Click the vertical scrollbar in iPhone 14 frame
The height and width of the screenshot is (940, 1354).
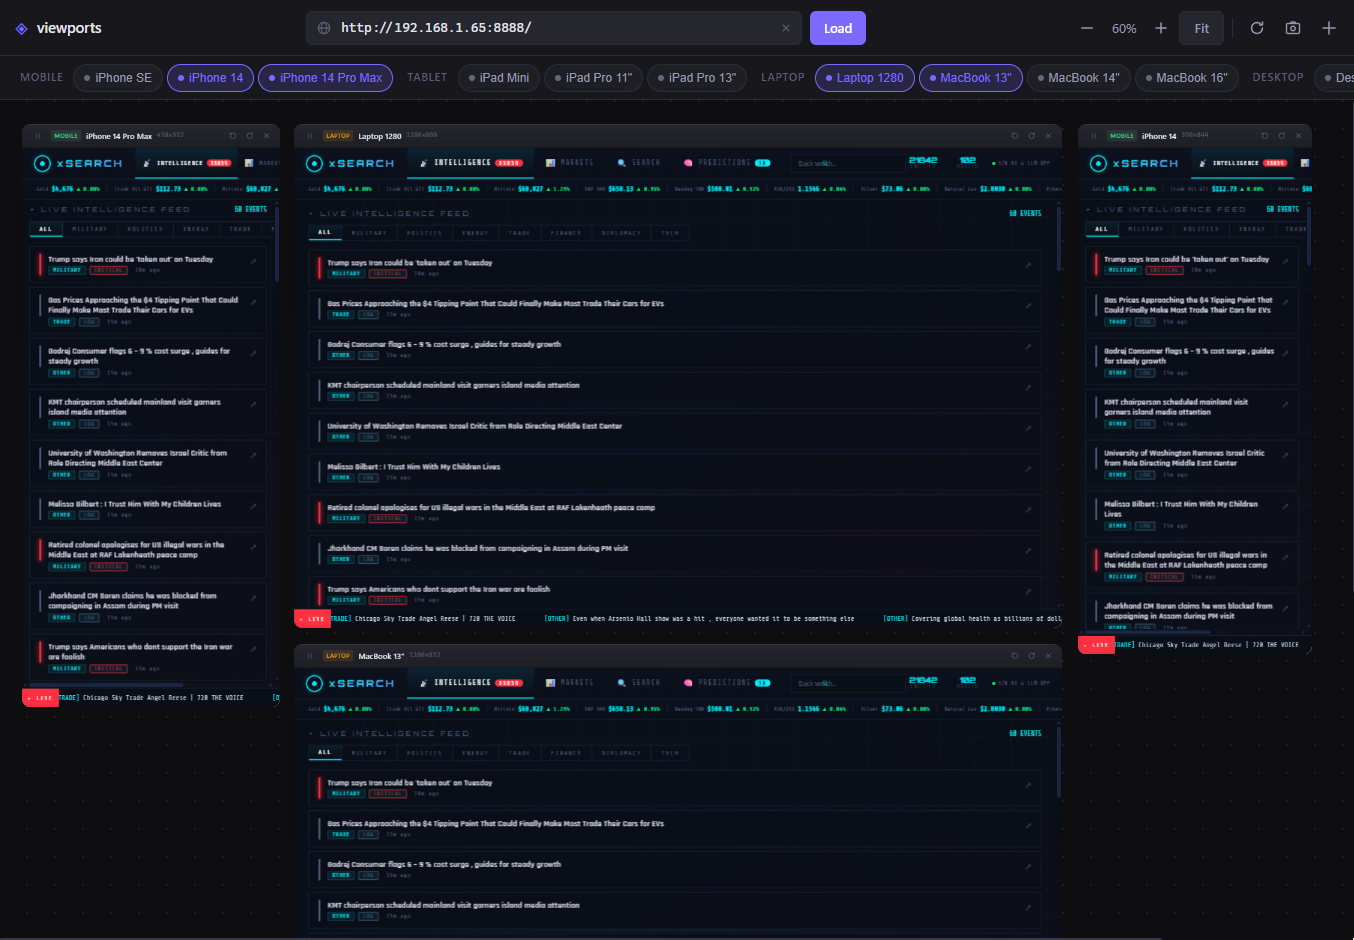pos(1308,235)
